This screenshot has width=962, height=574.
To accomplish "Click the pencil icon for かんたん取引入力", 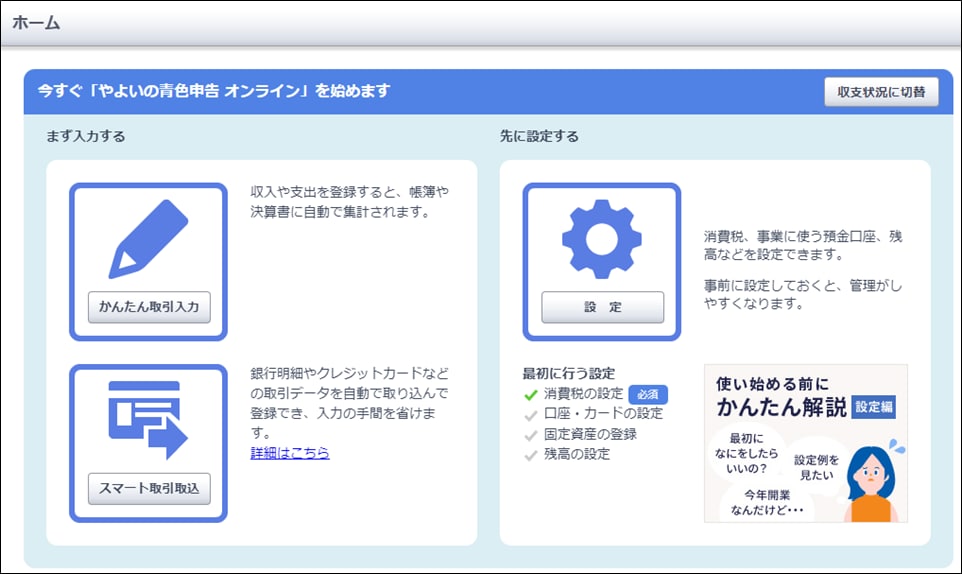I will pyautogui.click(x=148, y=239).
